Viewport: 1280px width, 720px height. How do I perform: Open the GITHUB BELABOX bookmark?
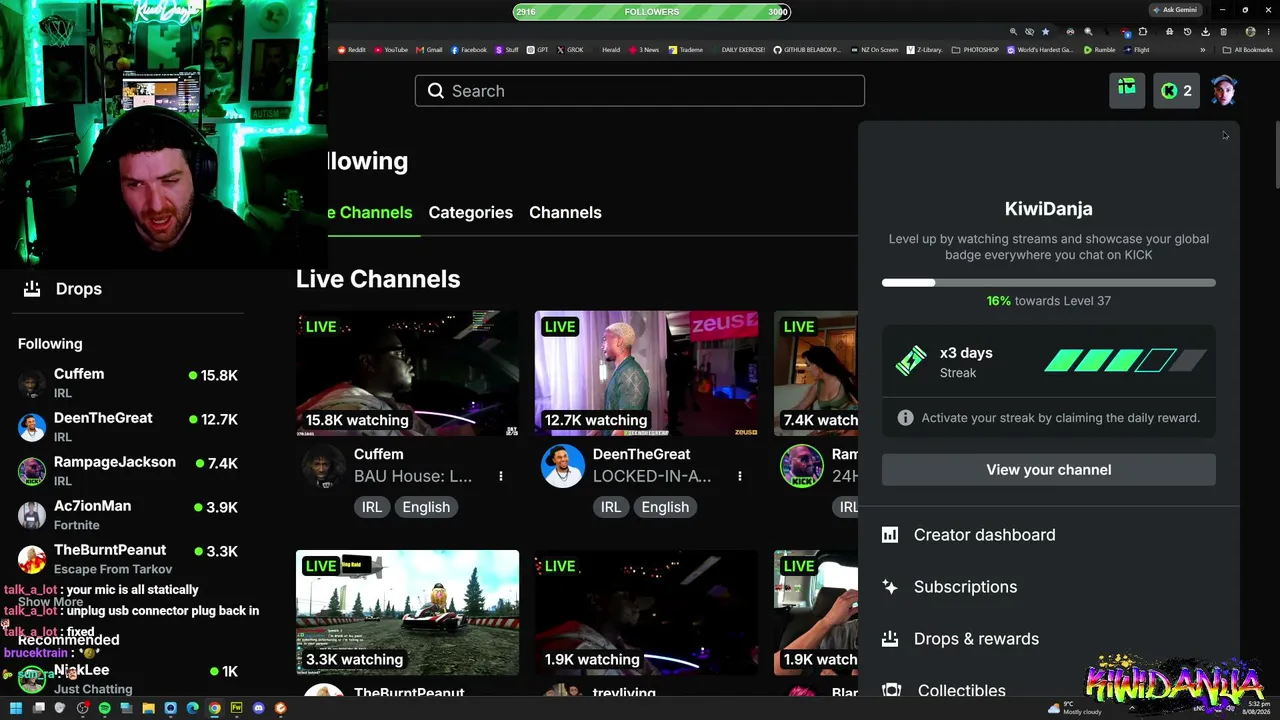point(807,50)
